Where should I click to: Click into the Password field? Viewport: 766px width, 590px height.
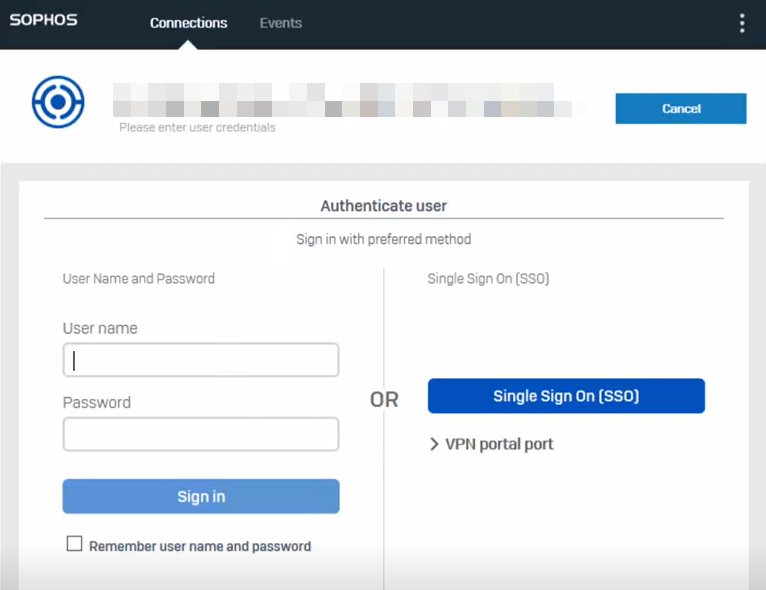tap(201, 434)
